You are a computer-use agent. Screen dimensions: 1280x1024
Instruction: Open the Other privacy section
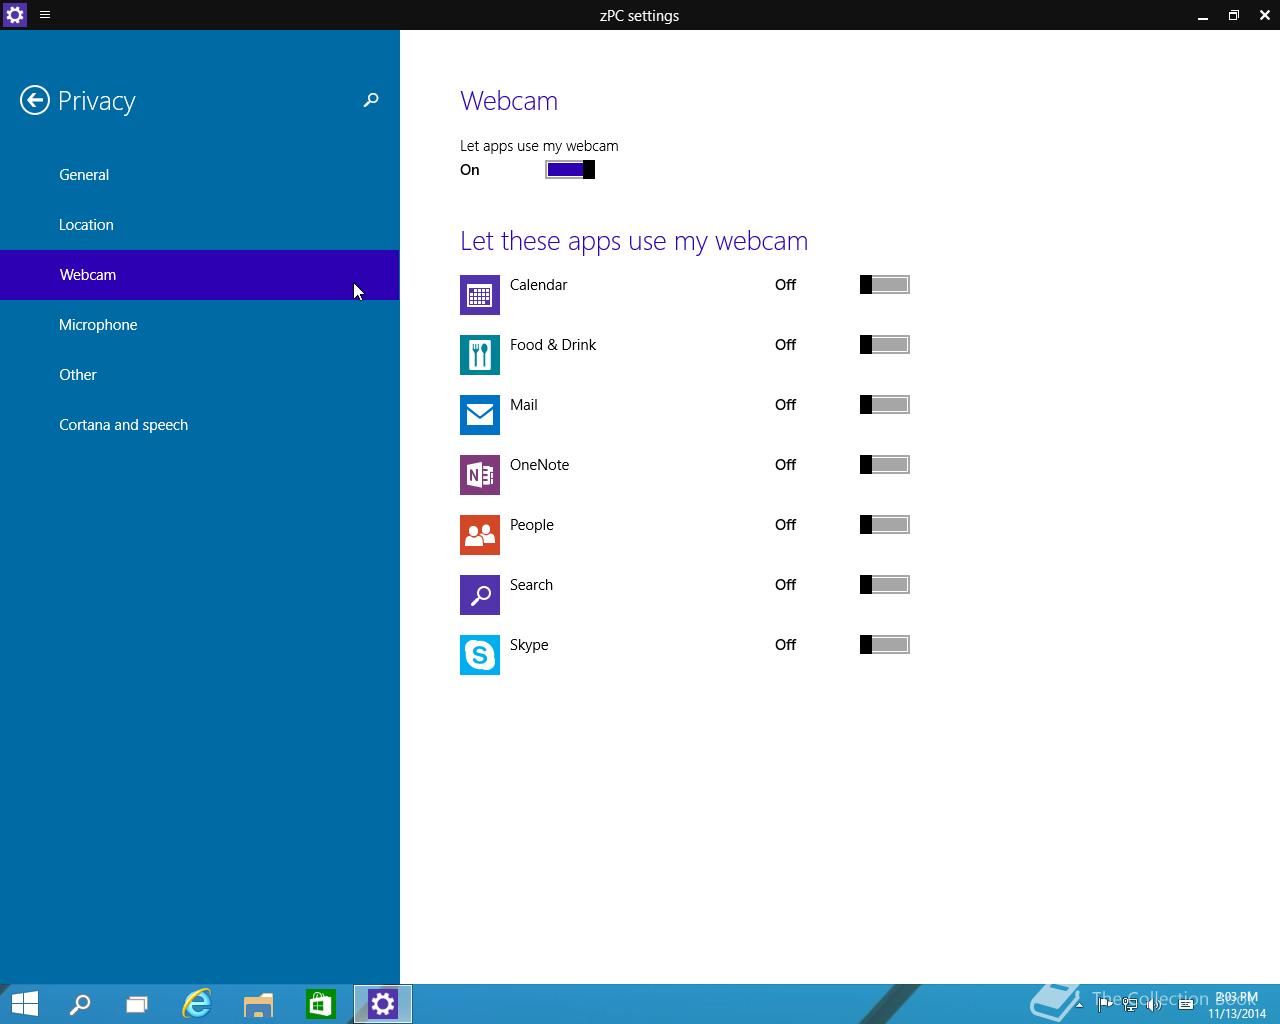(x=200, y=375)
